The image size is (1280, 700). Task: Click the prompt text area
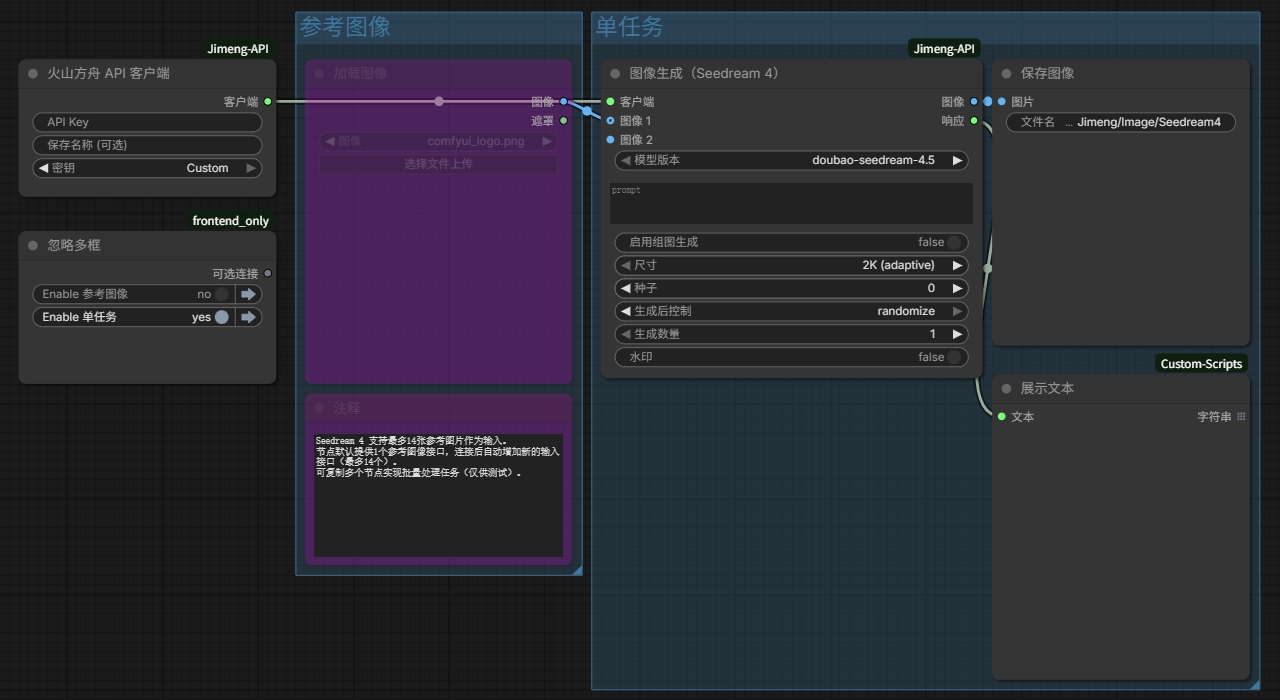[791, 203]
